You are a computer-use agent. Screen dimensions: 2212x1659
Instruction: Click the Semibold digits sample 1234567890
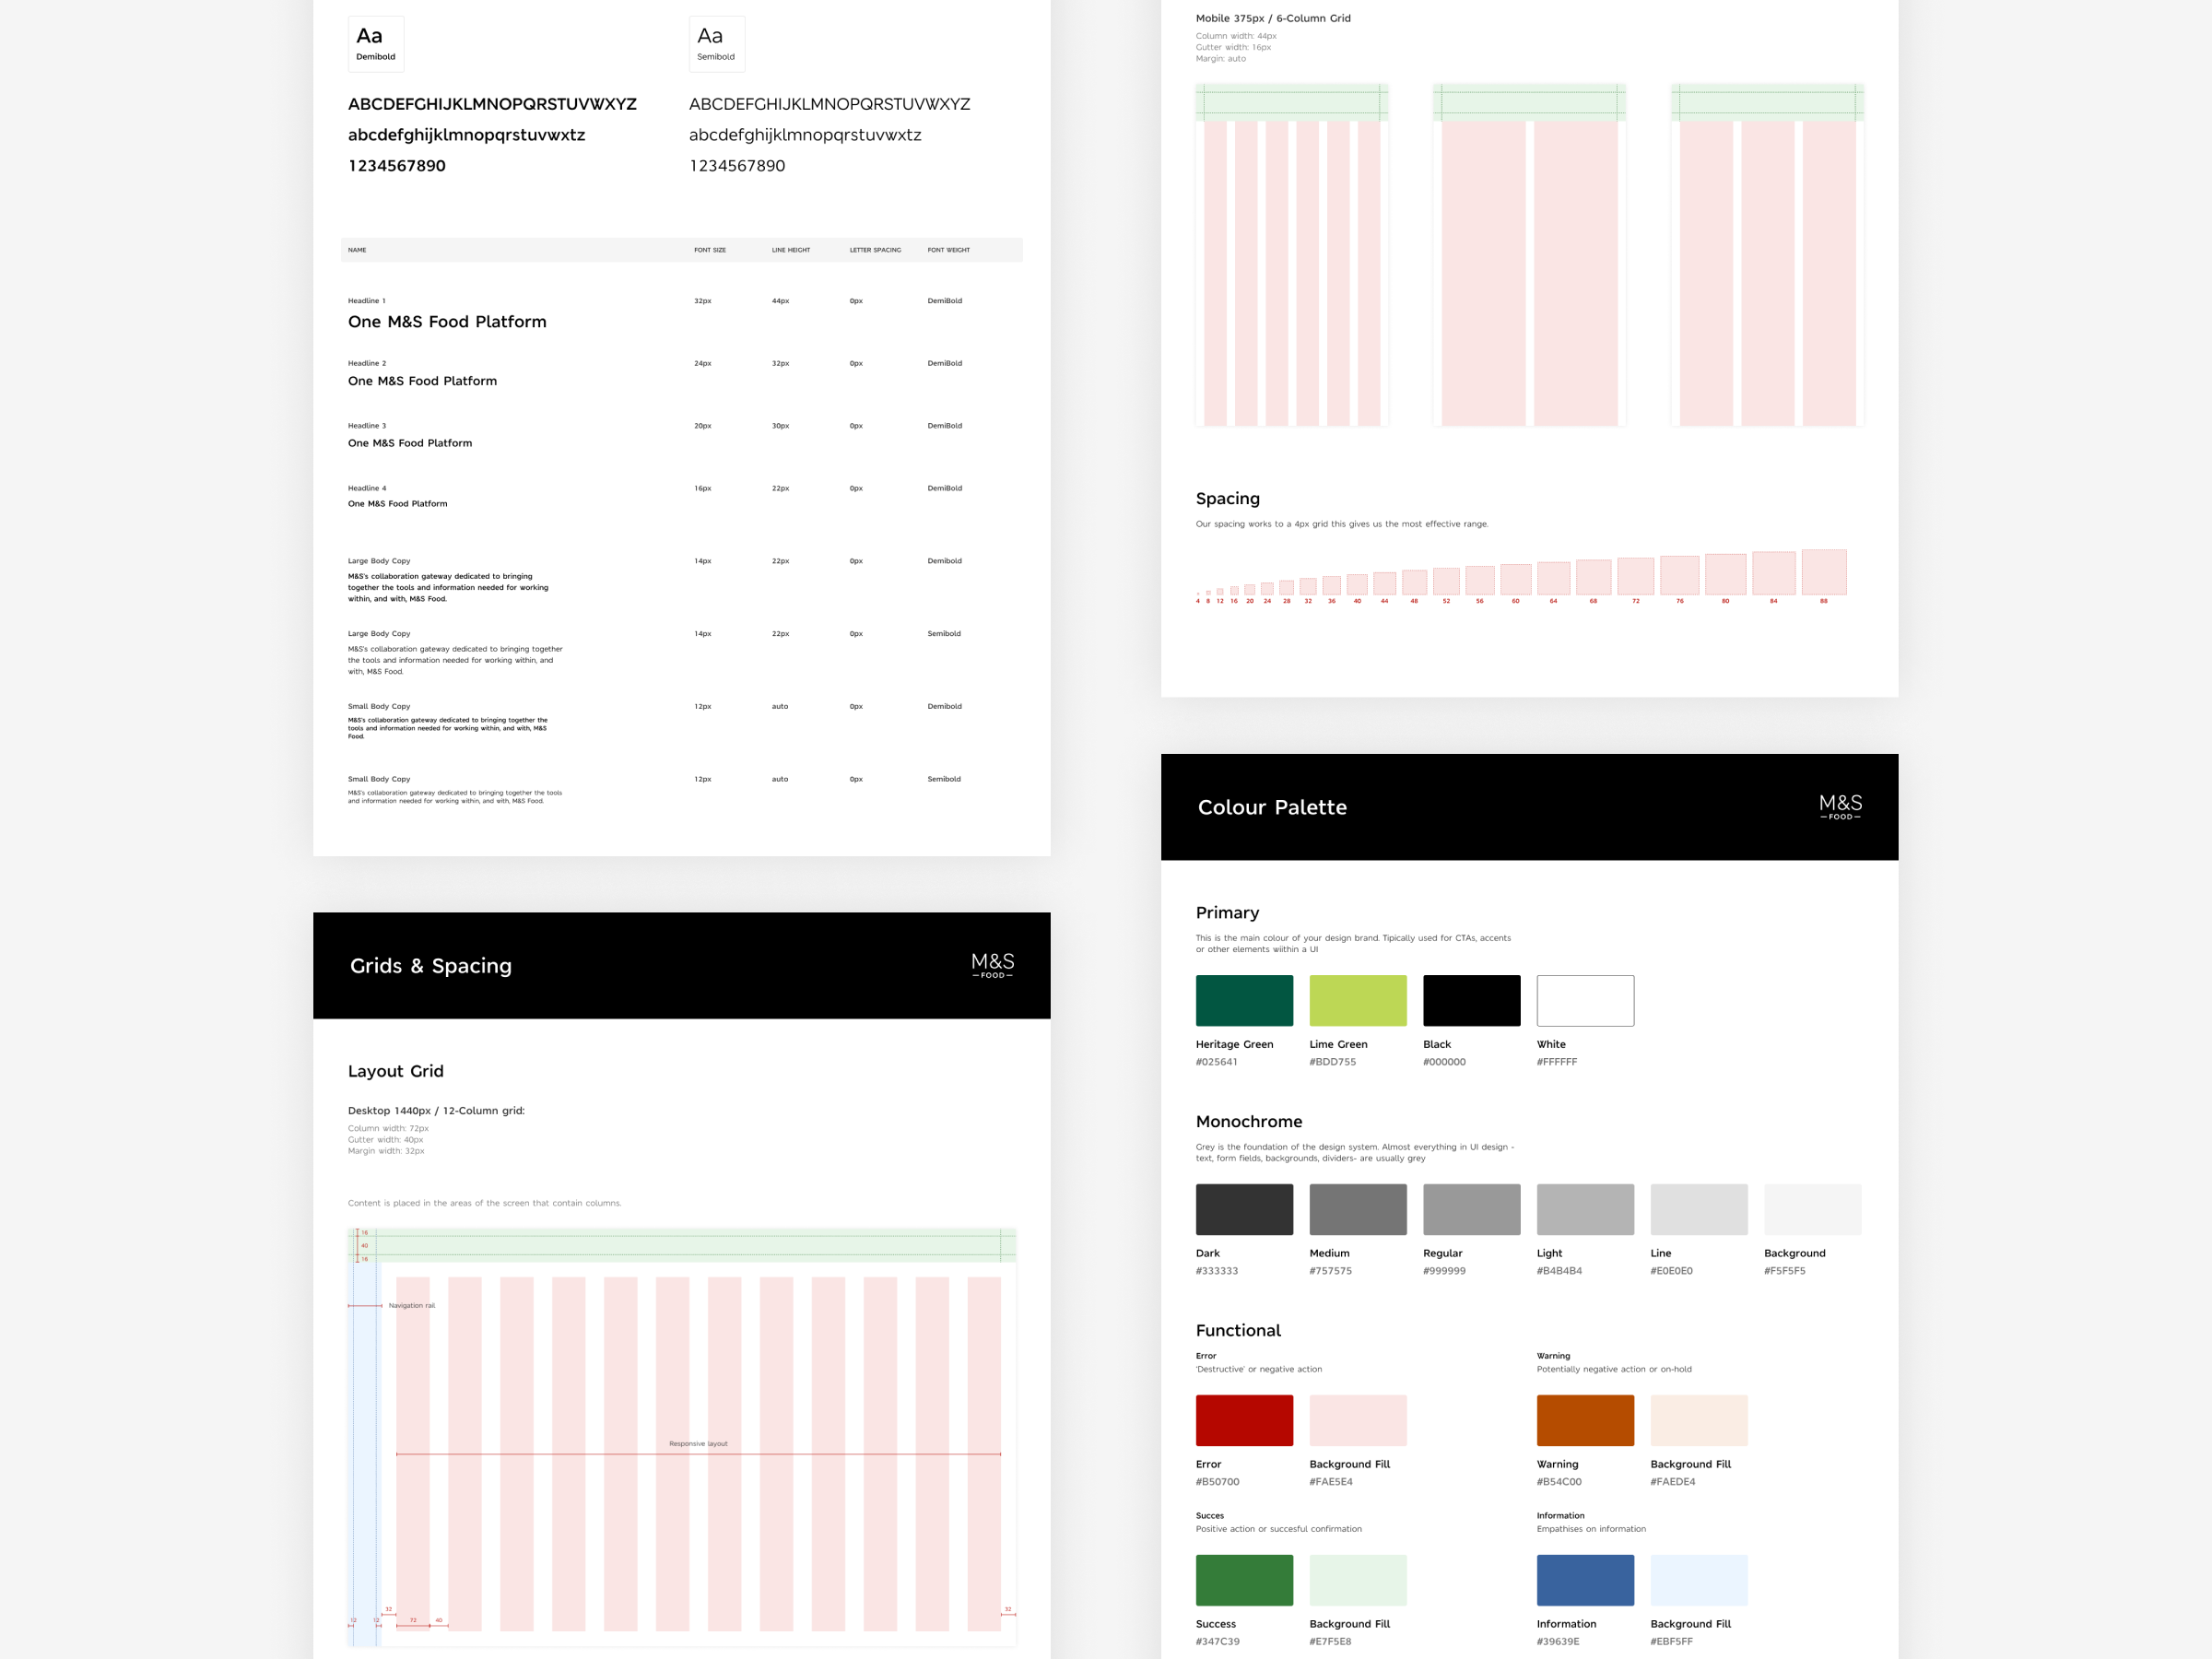pos(737,166)
